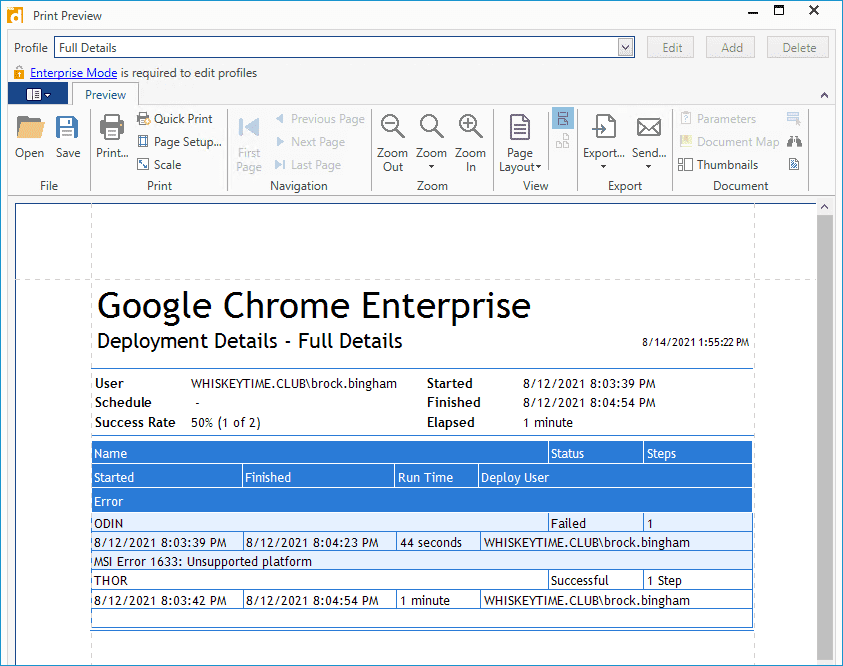The image size is (843, 666).
Task: Jump to Last Page
Action: point(308,164)
